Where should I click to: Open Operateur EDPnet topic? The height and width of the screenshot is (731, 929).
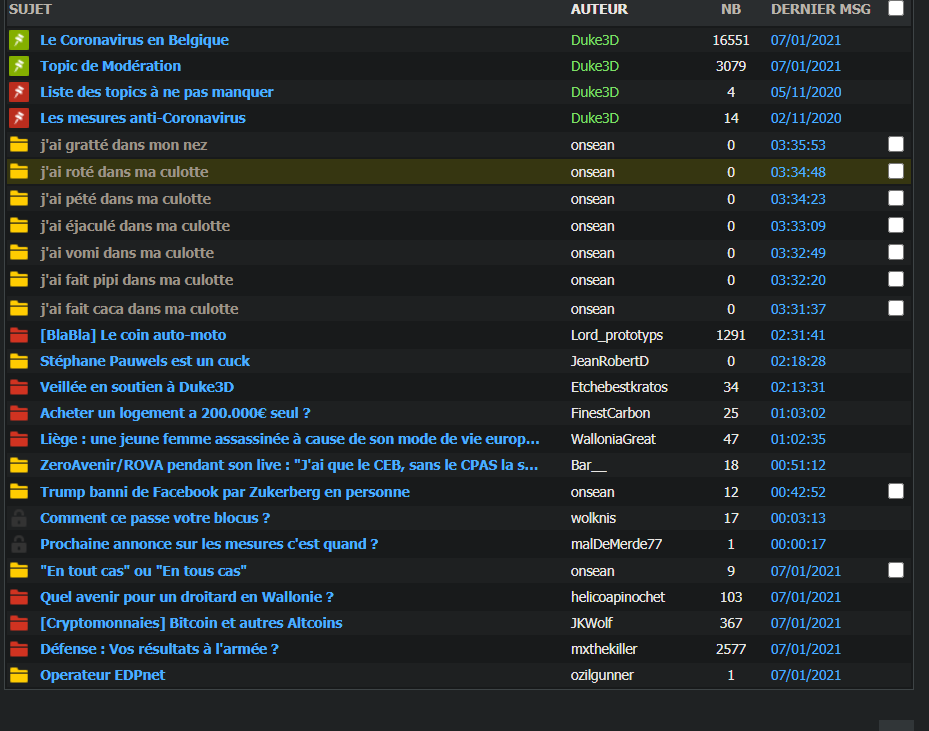tap(102, 675)
